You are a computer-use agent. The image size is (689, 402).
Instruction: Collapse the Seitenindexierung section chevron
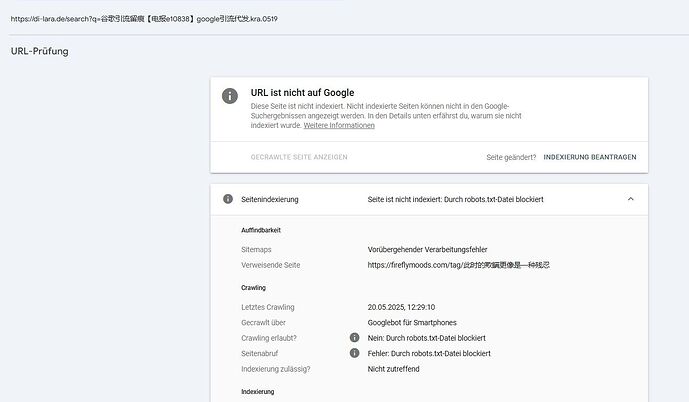coord(630,199)
